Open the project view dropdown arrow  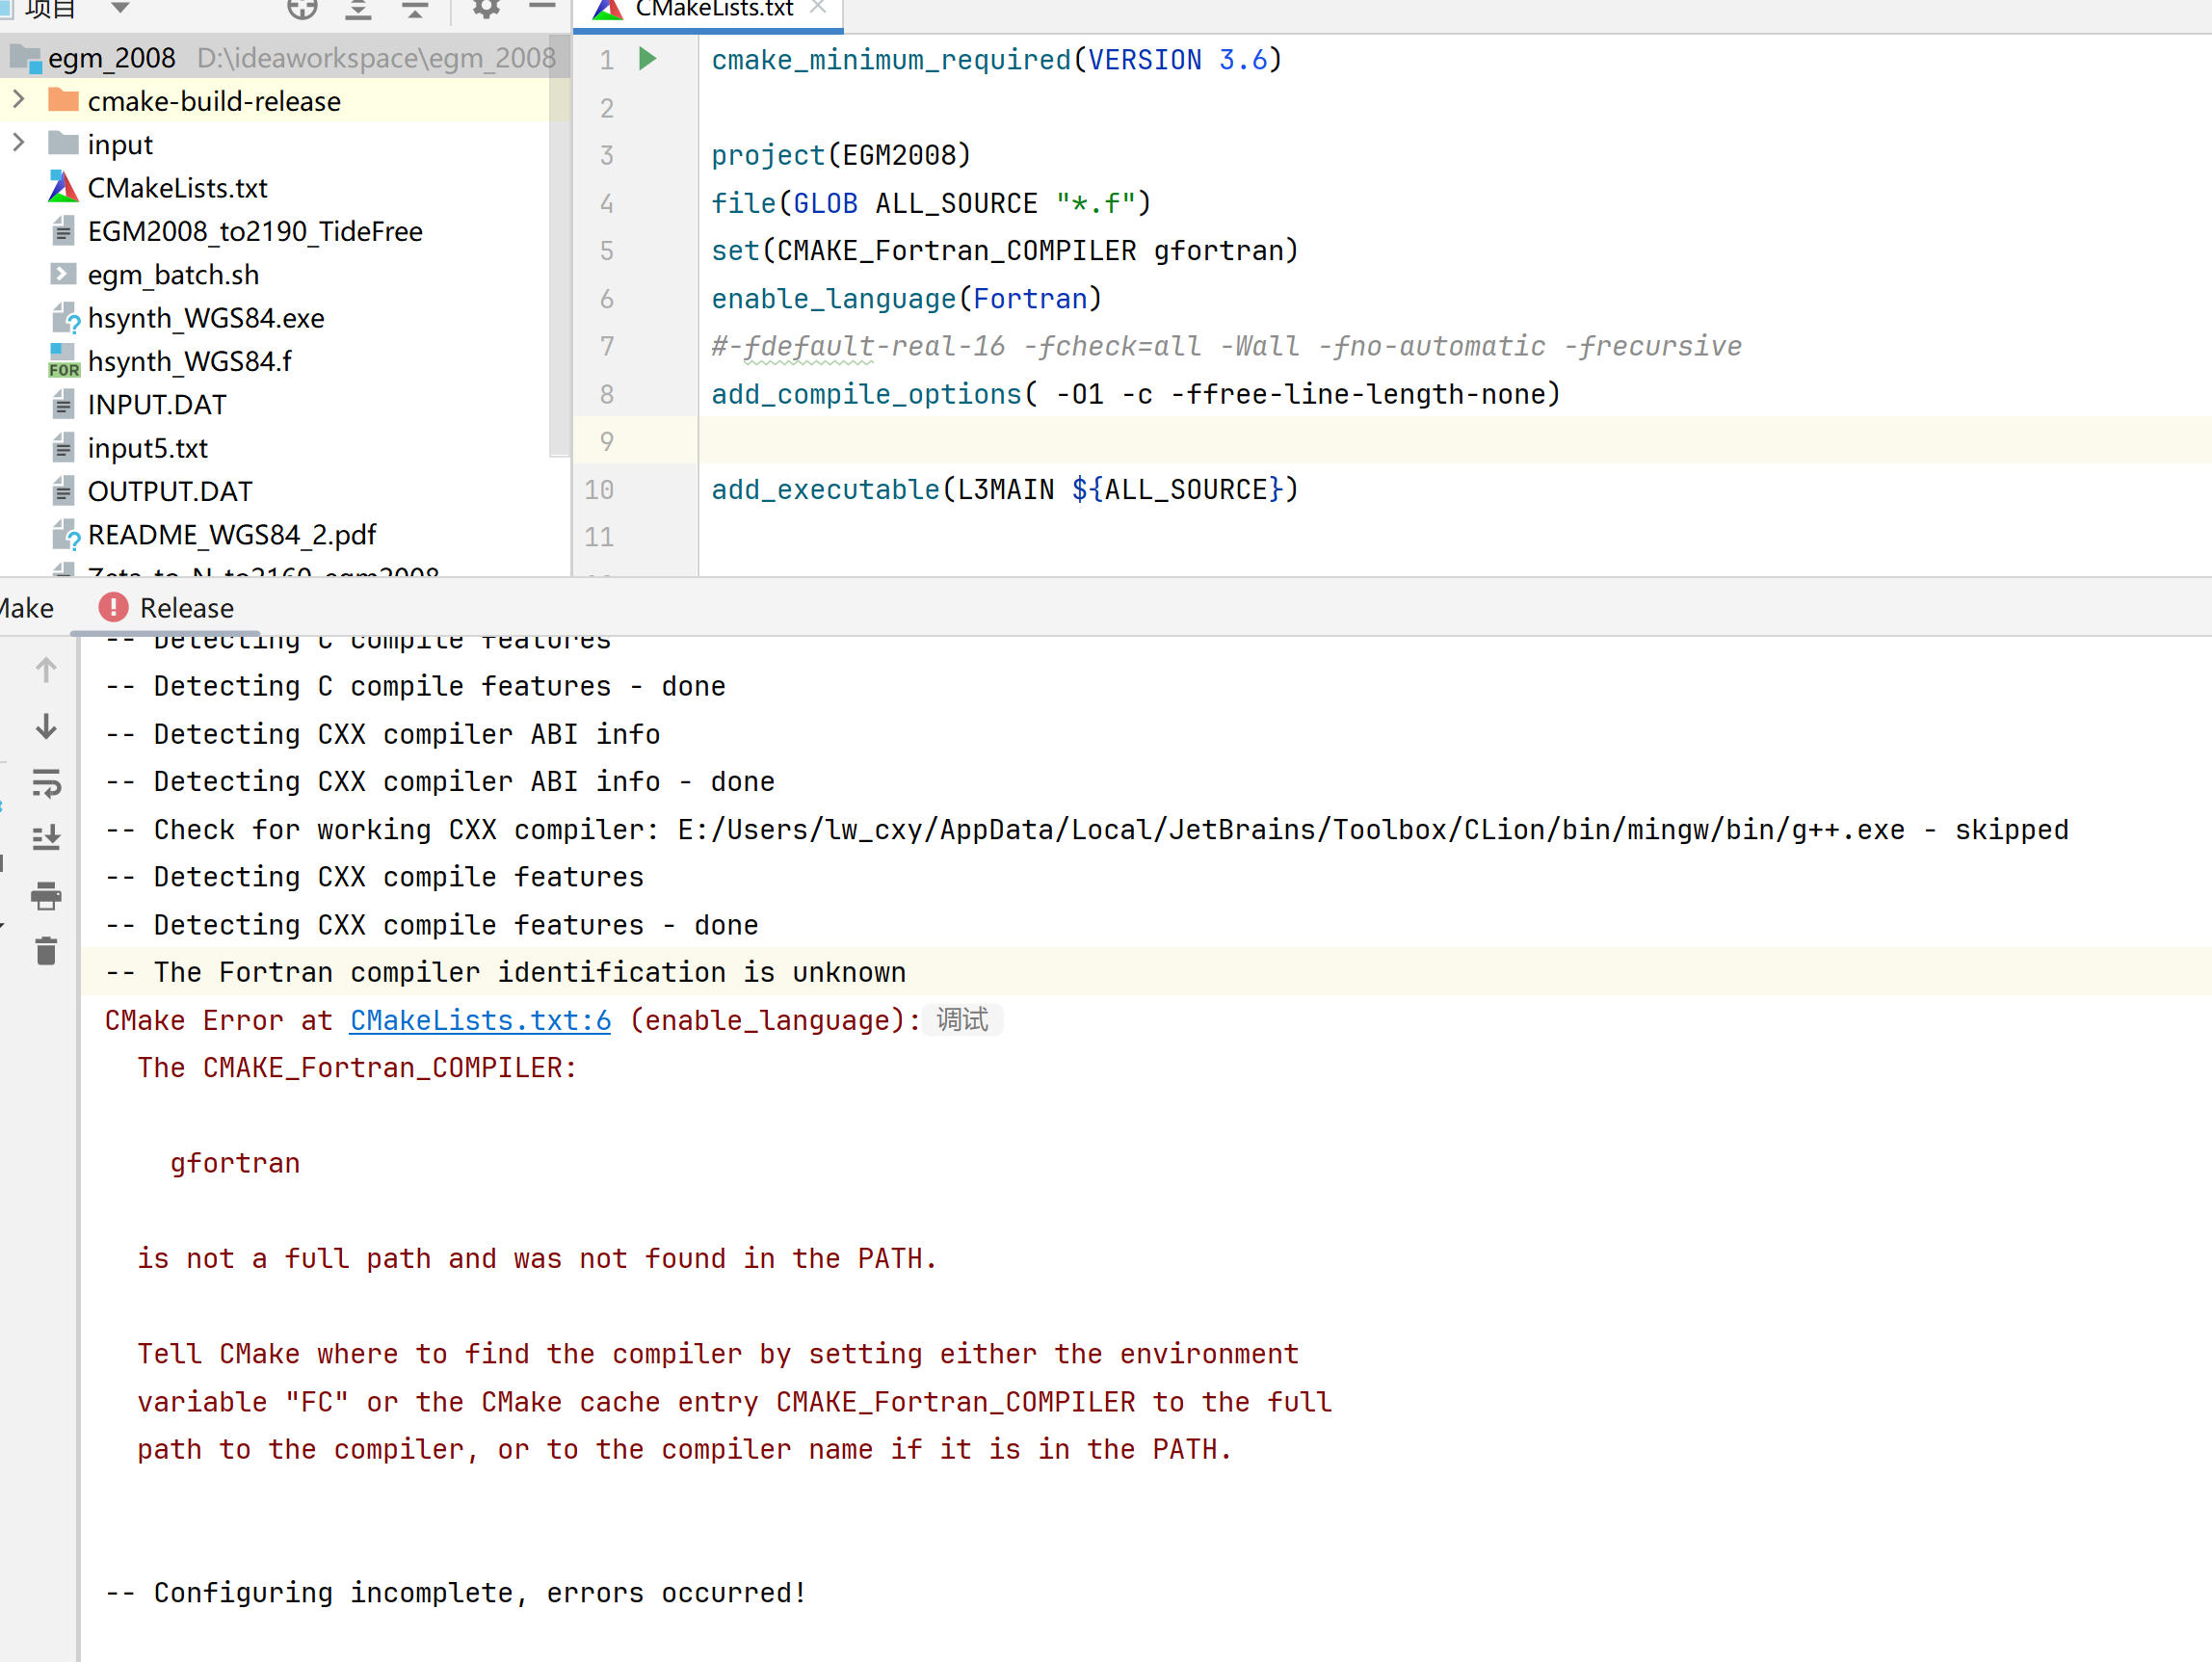(120, 8)
